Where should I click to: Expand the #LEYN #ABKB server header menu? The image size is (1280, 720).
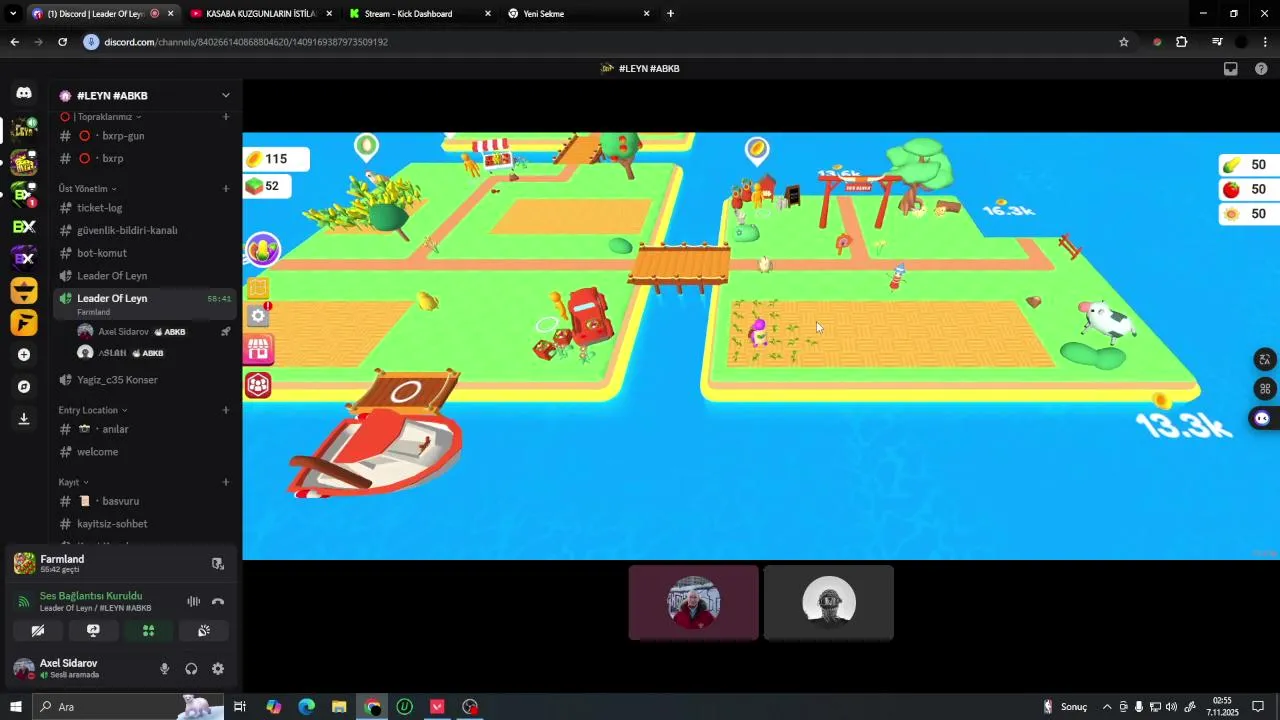point(145,95)
